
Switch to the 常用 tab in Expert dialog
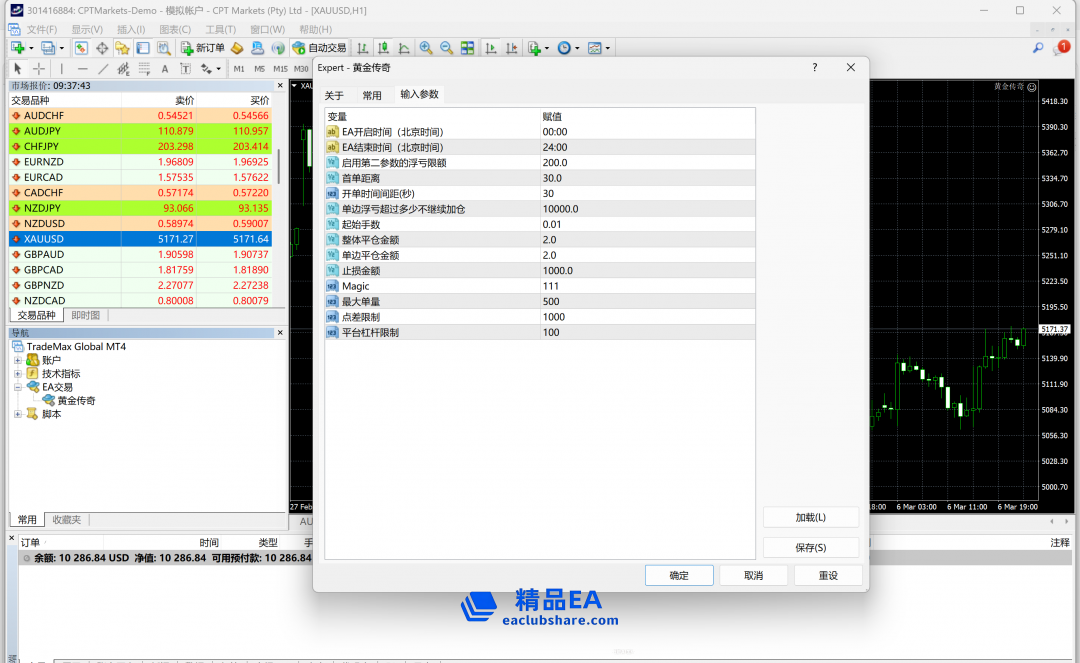pyautogui.click(x=372, y=96)
